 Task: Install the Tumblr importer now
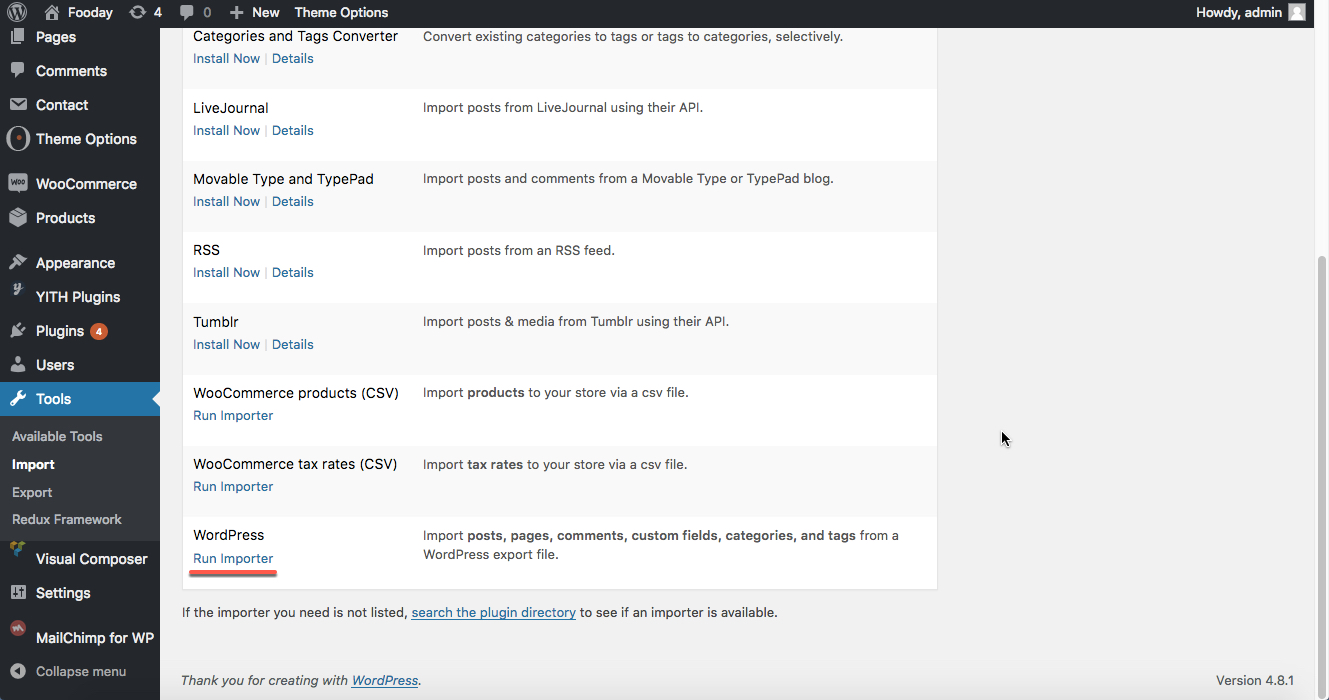point(226,344)
